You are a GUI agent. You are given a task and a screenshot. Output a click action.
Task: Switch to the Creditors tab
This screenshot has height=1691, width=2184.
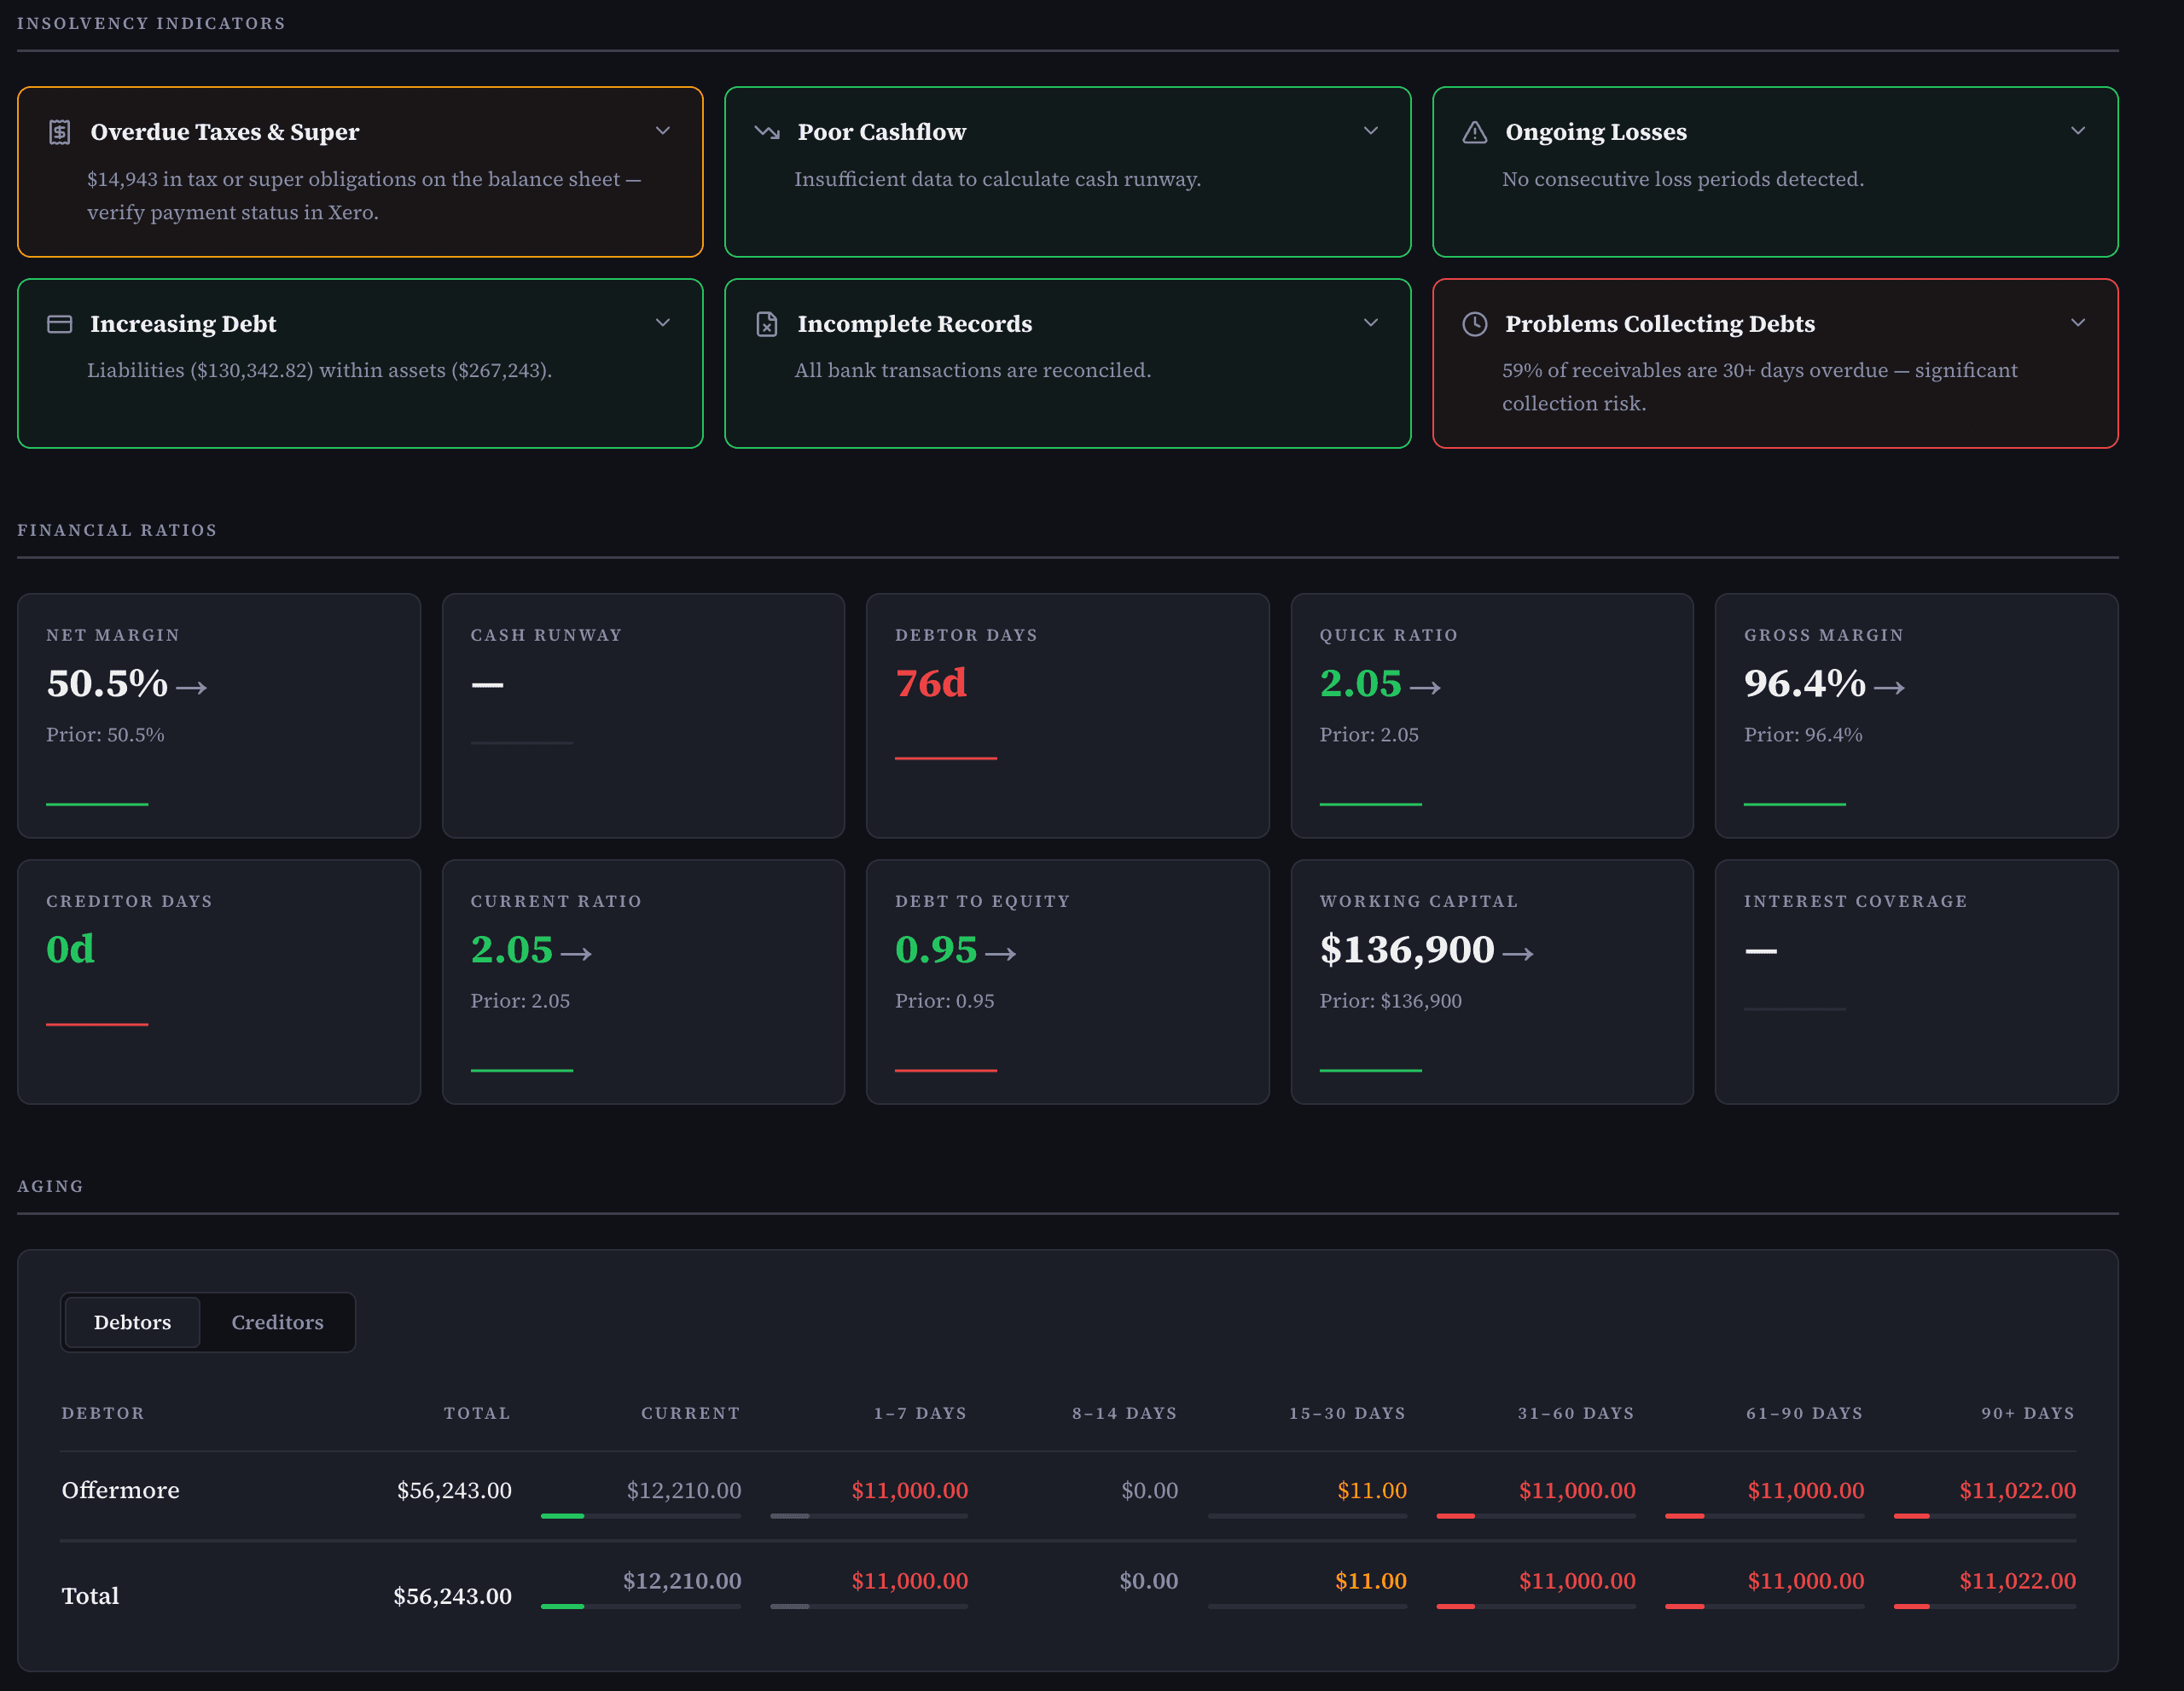[277, 1322]
